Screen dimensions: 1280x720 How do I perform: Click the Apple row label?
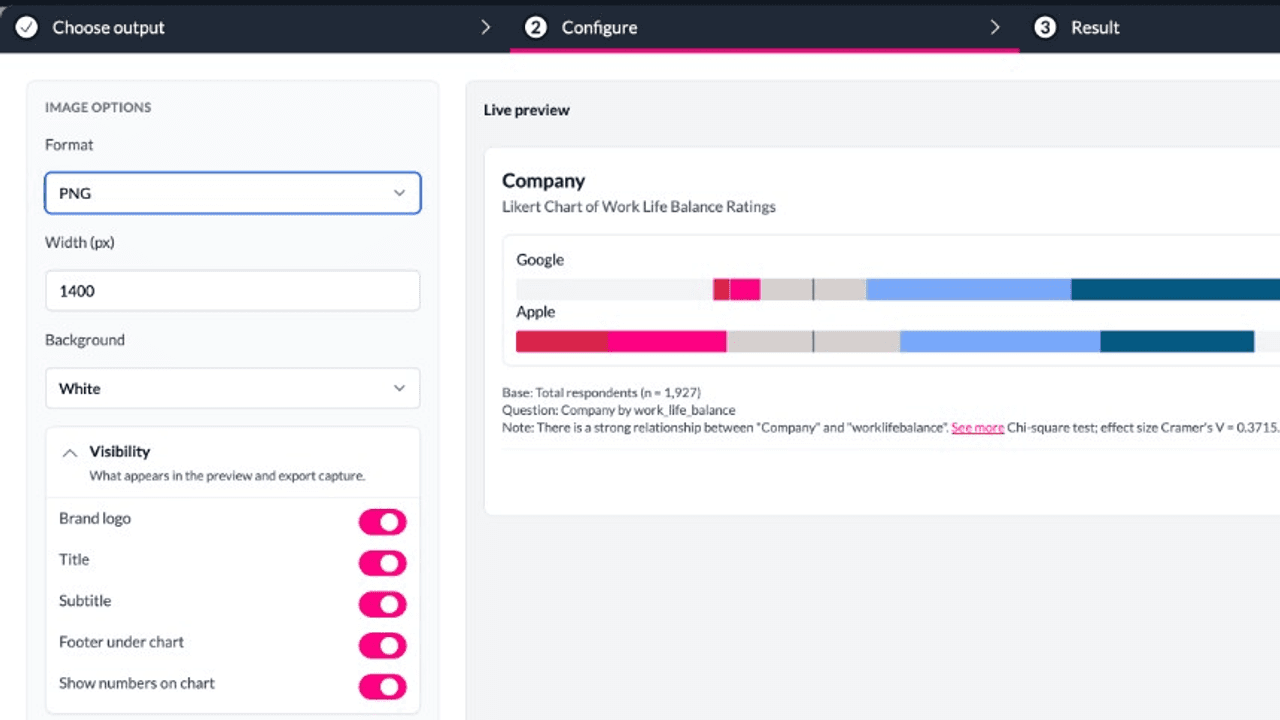pyautogui.click(x=535, y=312)
